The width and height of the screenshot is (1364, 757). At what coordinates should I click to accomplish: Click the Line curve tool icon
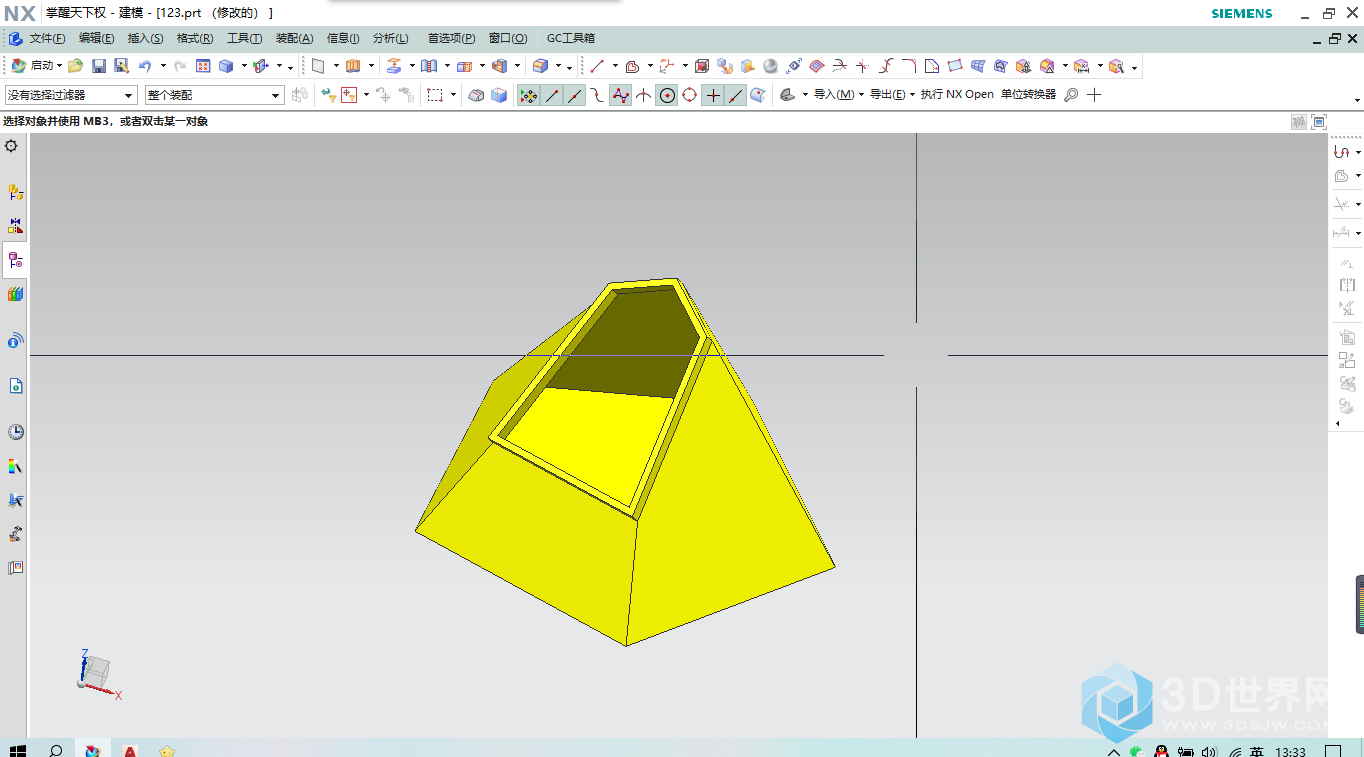pos(597,66)
